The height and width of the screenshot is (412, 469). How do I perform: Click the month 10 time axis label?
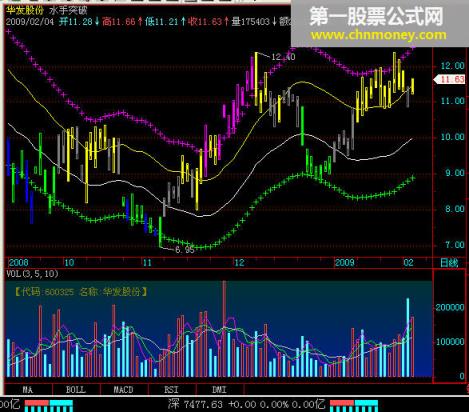pos(69,263)
